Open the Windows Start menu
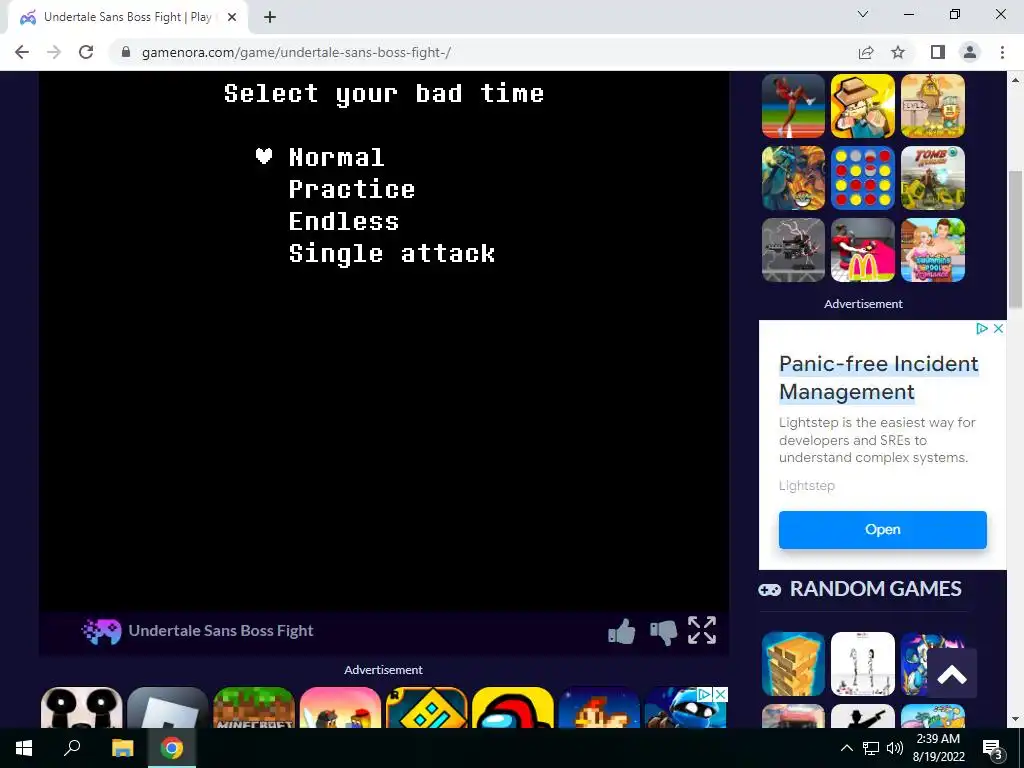 24,748
